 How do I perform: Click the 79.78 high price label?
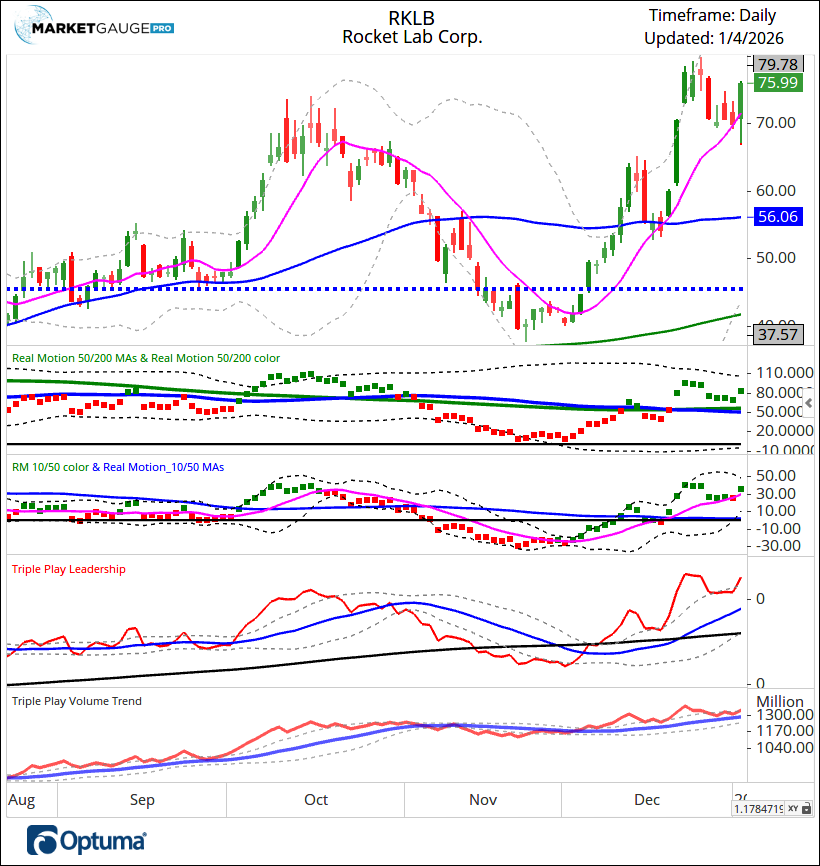pos(777,64)
